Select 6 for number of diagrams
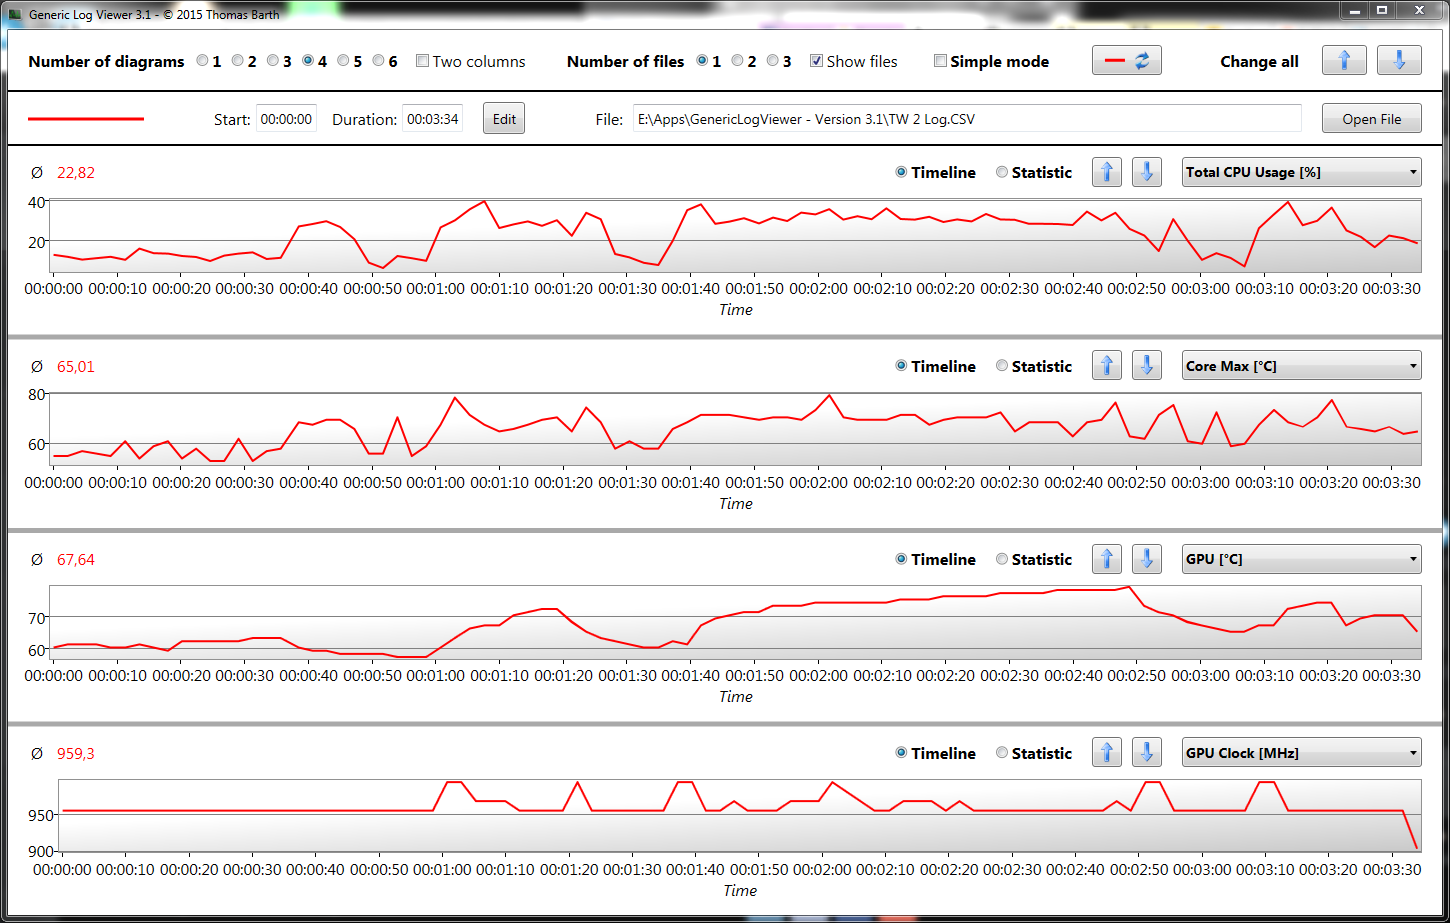Screen dimensions: 1450x923 [x=379, y=61]
